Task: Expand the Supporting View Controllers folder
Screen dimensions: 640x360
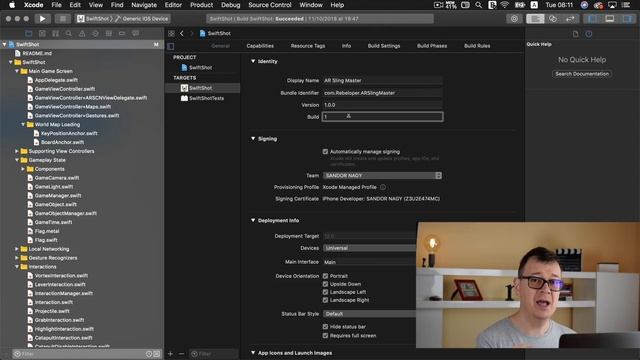Action: pos(17,151)
